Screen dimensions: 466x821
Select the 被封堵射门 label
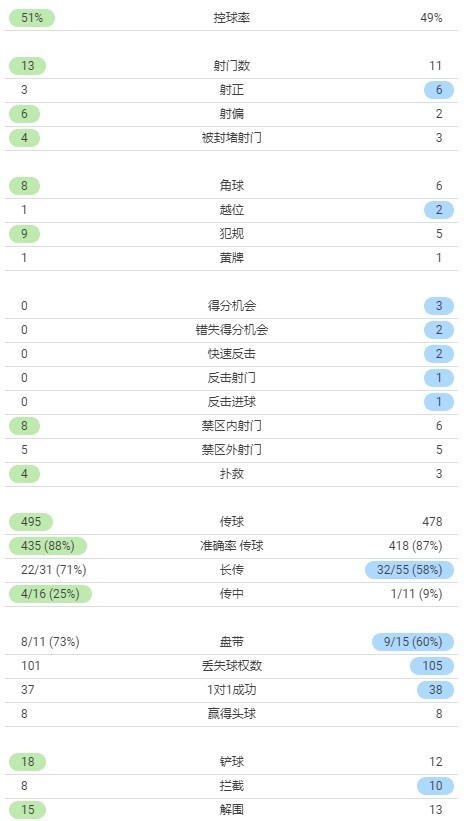[232, 138]
